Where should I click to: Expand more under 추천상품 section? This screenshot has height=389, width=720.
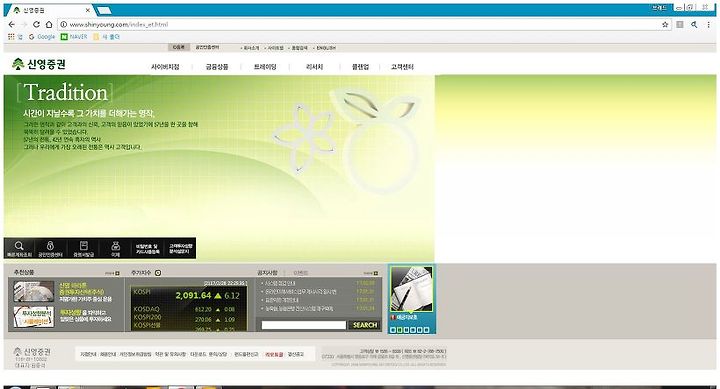[x=112, y=273]
